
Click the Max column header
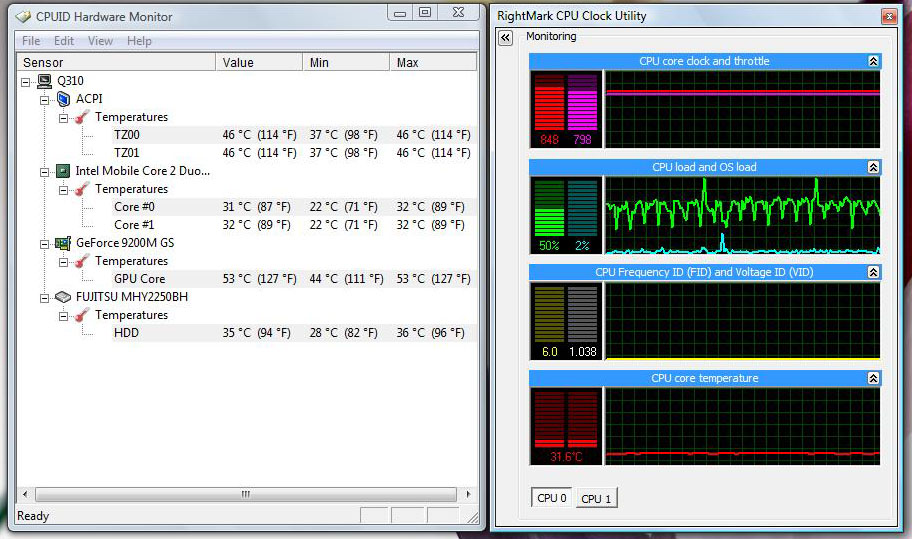click(433, 62)
